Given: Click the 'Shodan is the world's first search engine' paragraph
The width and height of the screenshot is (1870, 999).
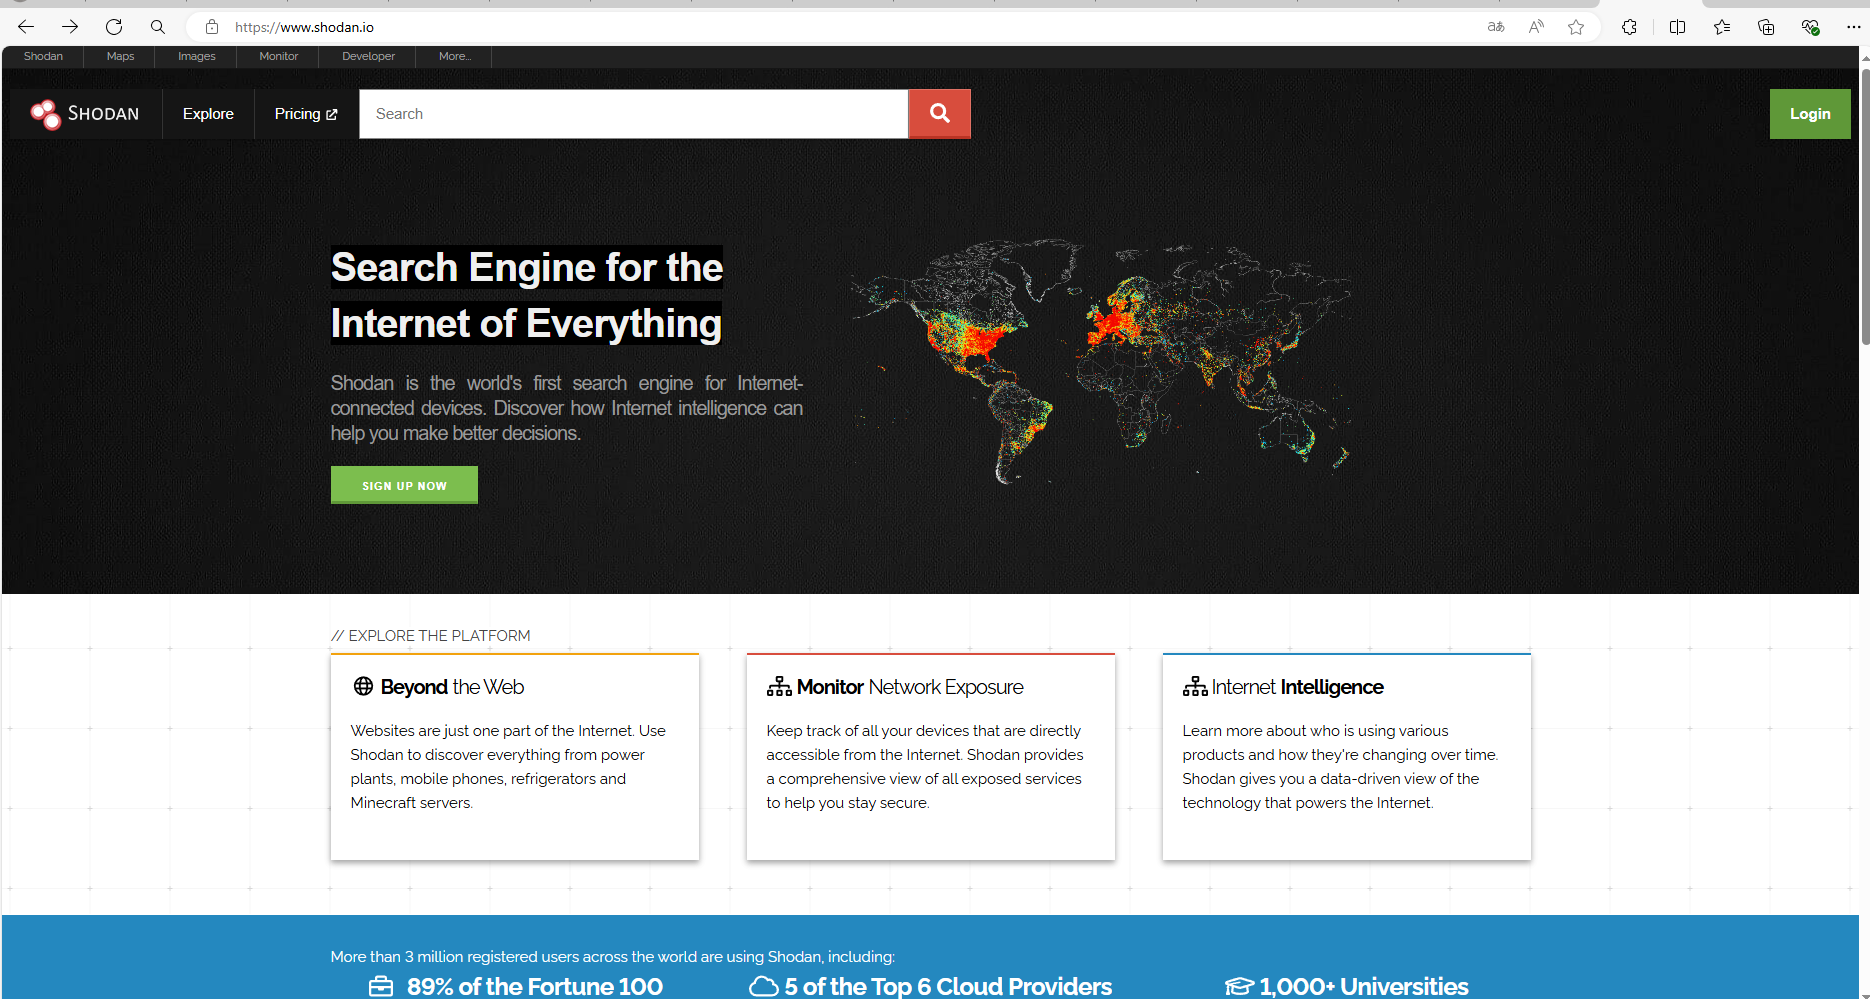Looking at the screenshot, I should click(x=567, y=408).
